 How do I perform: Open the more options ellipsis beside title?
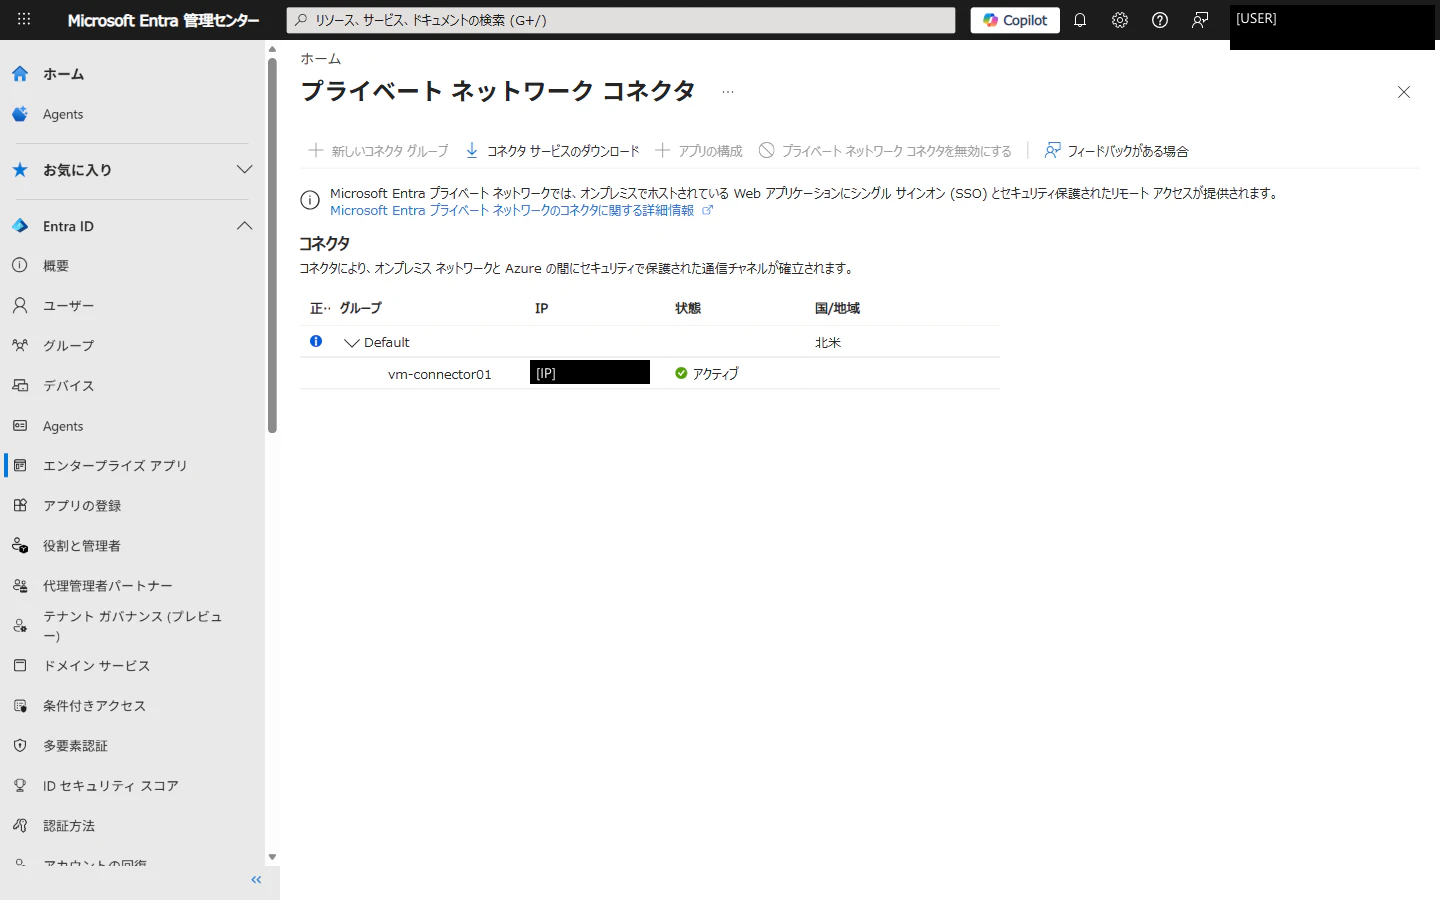coord(728,92)
